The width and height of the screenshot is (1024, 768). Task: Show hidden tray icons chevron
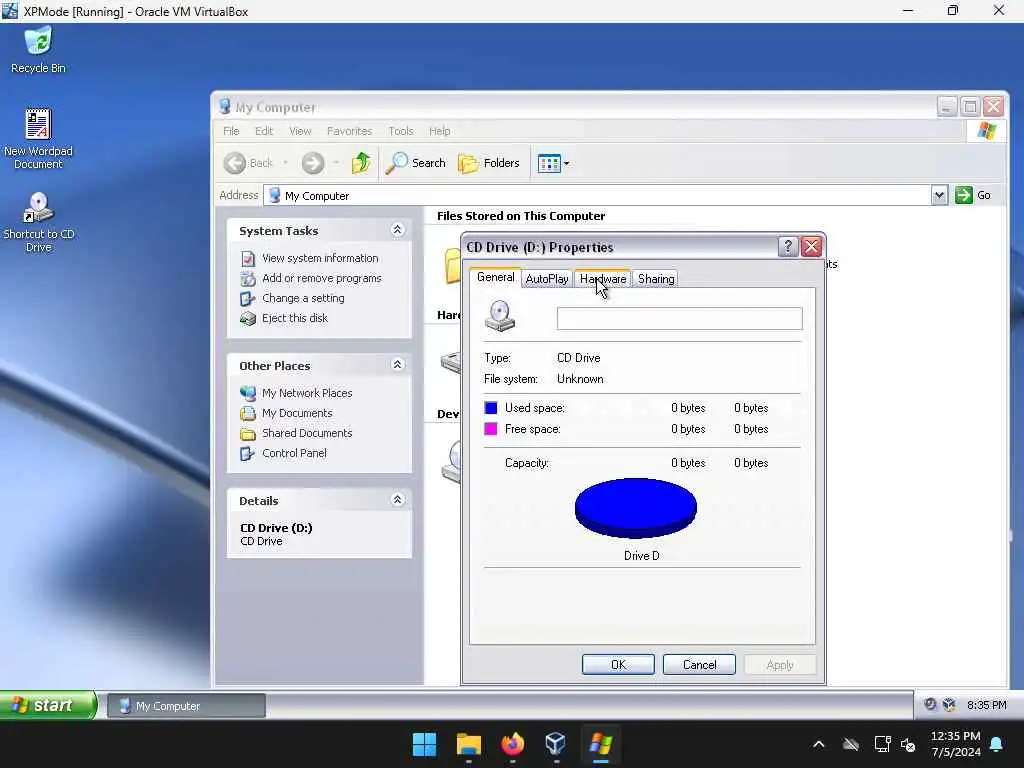819,744
